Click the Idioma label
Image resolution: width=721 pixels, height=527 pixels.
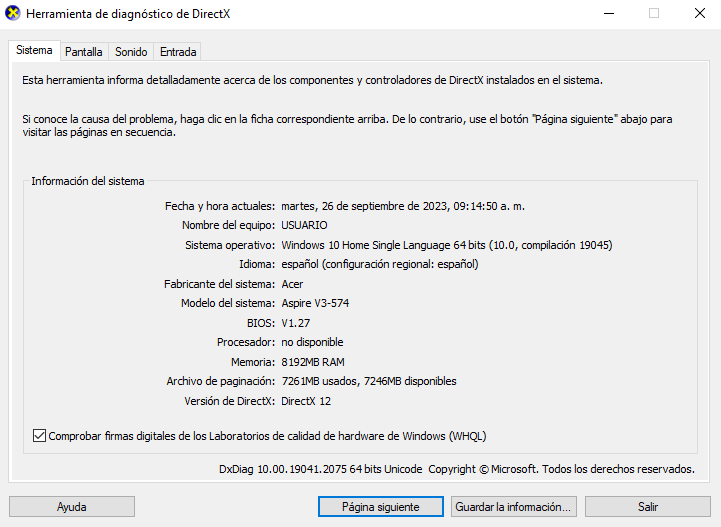257,264
